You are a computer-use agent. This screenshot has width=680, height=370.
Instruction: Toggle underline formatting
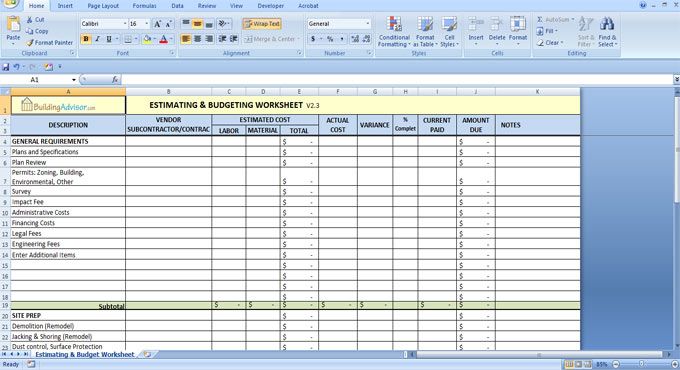click(x=109, y=39)
